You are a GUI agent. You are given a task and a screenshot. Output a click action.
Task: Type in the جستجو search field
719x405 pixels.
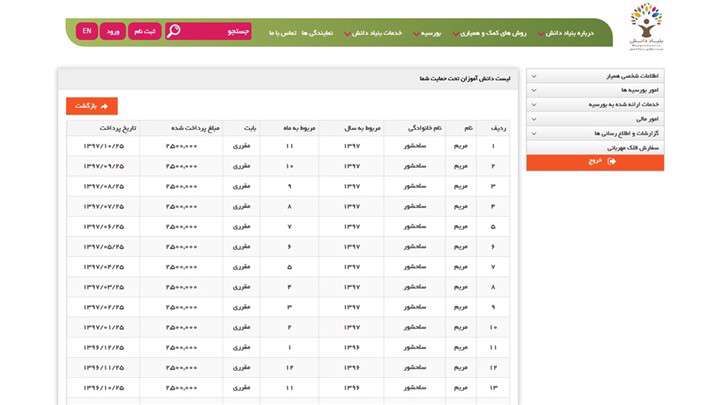220,31
